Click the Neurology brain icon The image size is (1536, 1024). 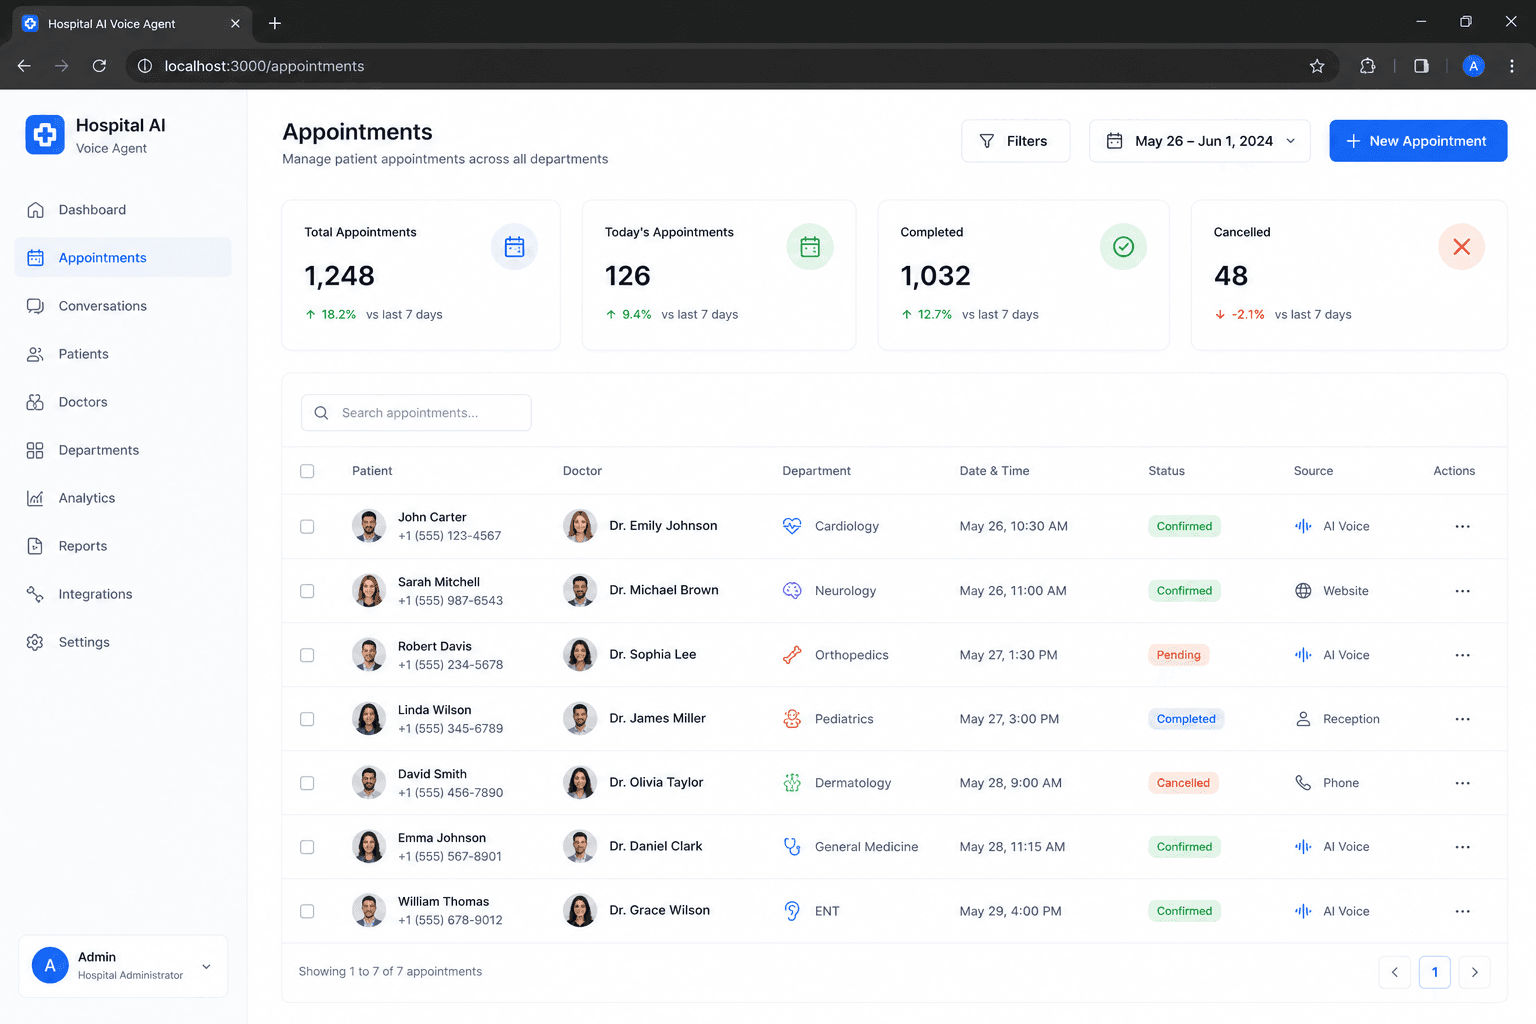(792, 591)
